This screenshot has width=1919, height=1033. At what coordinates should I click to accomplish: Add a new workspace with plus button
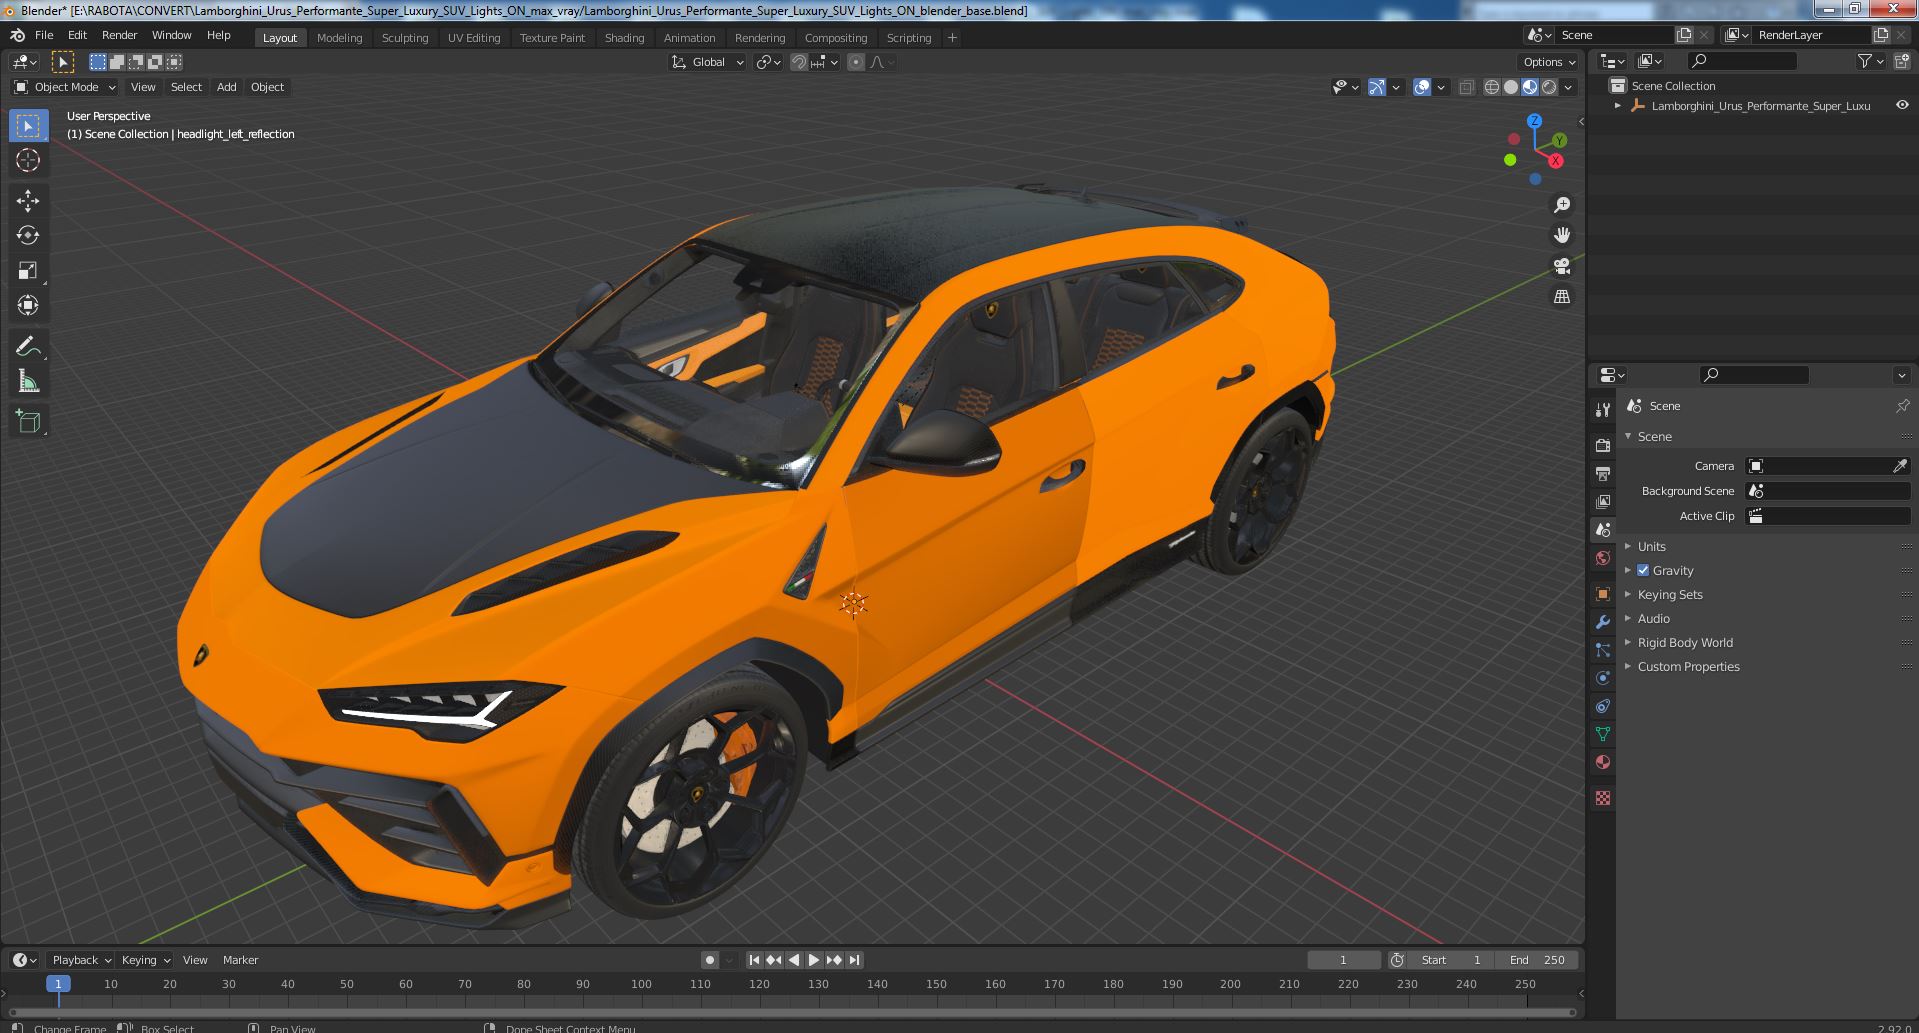tap(952, 38)
